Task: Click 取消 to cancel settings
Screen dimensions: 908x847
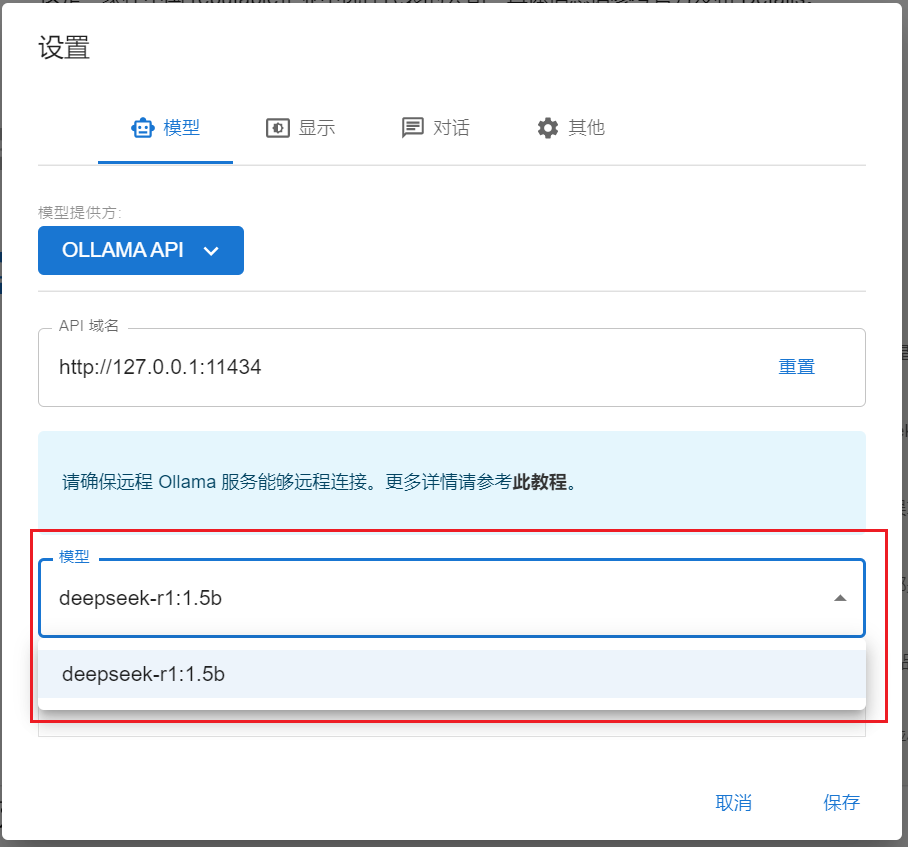Action: click(733, 803)
